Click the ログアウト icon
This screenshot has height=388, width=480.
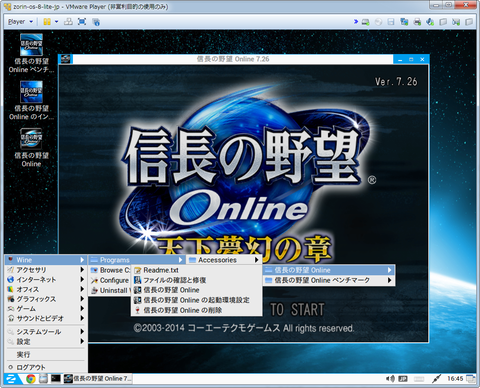[11, 367]
